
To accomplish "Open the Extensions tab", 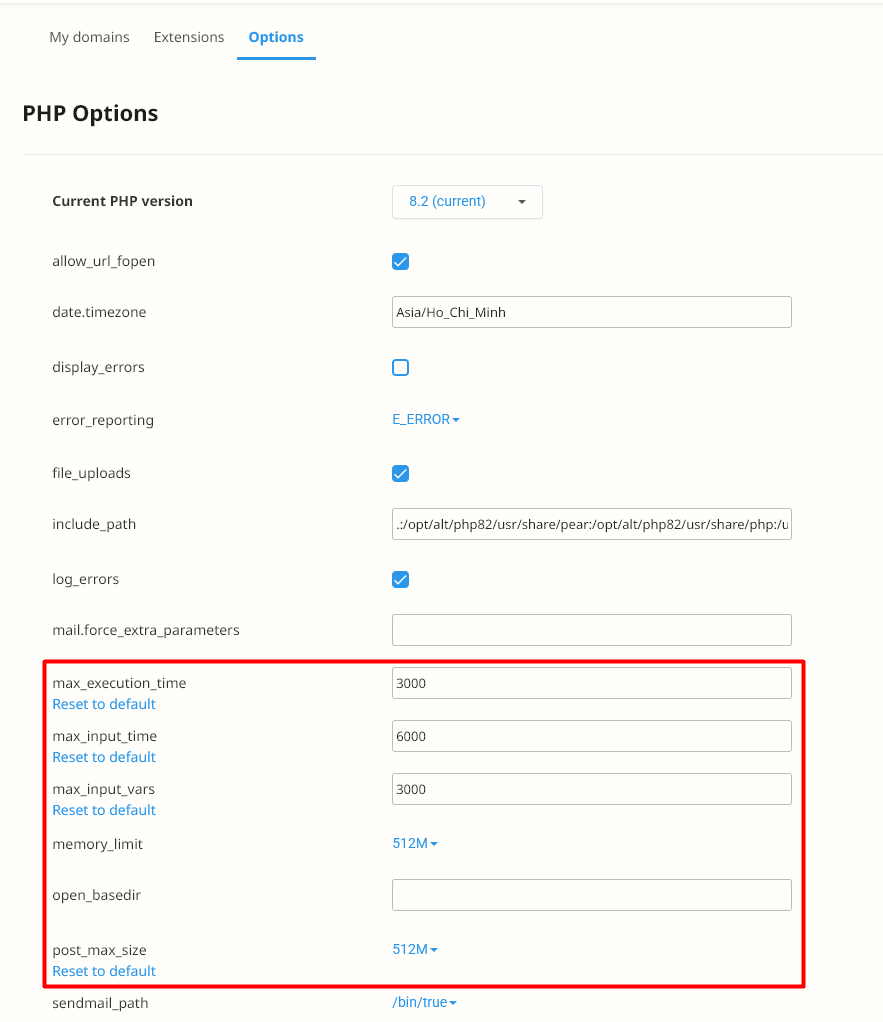I will click(x=189, y=37).
